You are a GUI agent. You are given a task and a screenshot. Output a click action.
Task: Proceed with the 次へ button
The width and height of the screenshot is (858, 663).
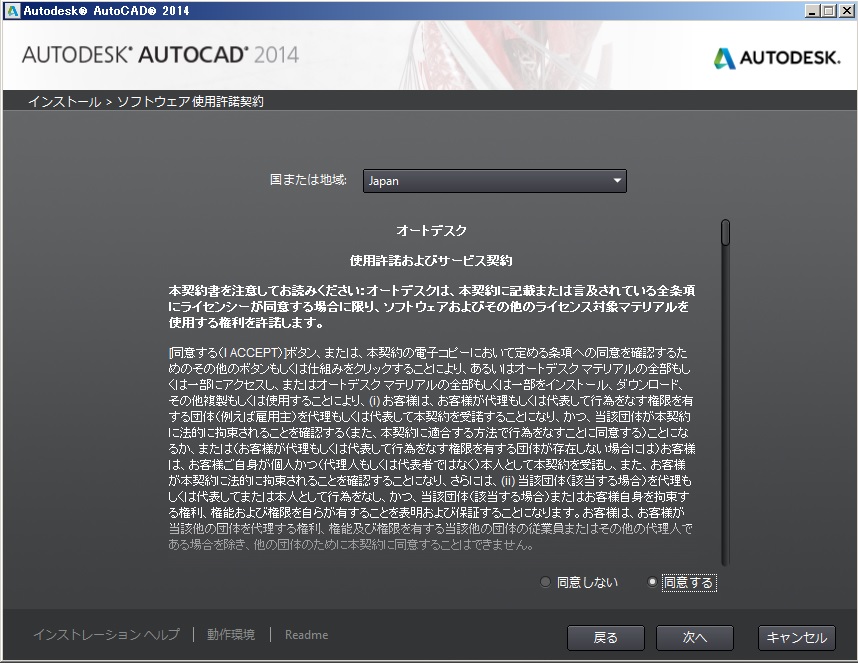[x=695, y=637]
